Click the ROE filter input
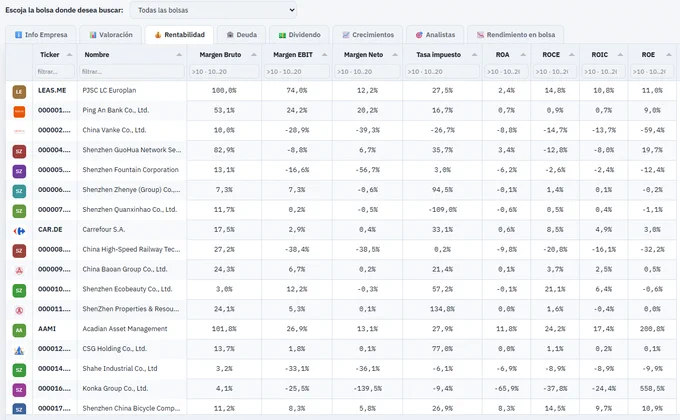 (x=652, y=72)
